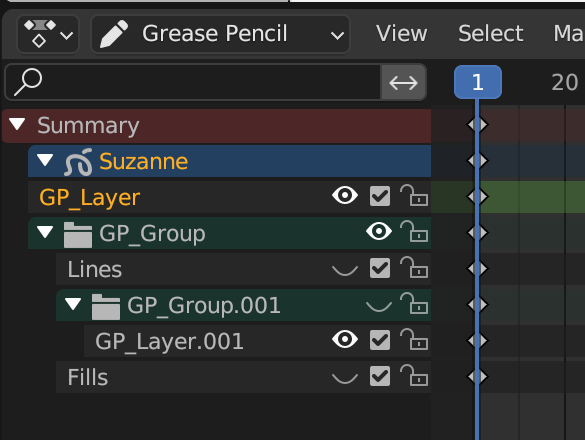The width and height of the screenshot is (585, 440).
Task: Uncheck the Lines layer checkbox
Action: [x=380, y=268]
